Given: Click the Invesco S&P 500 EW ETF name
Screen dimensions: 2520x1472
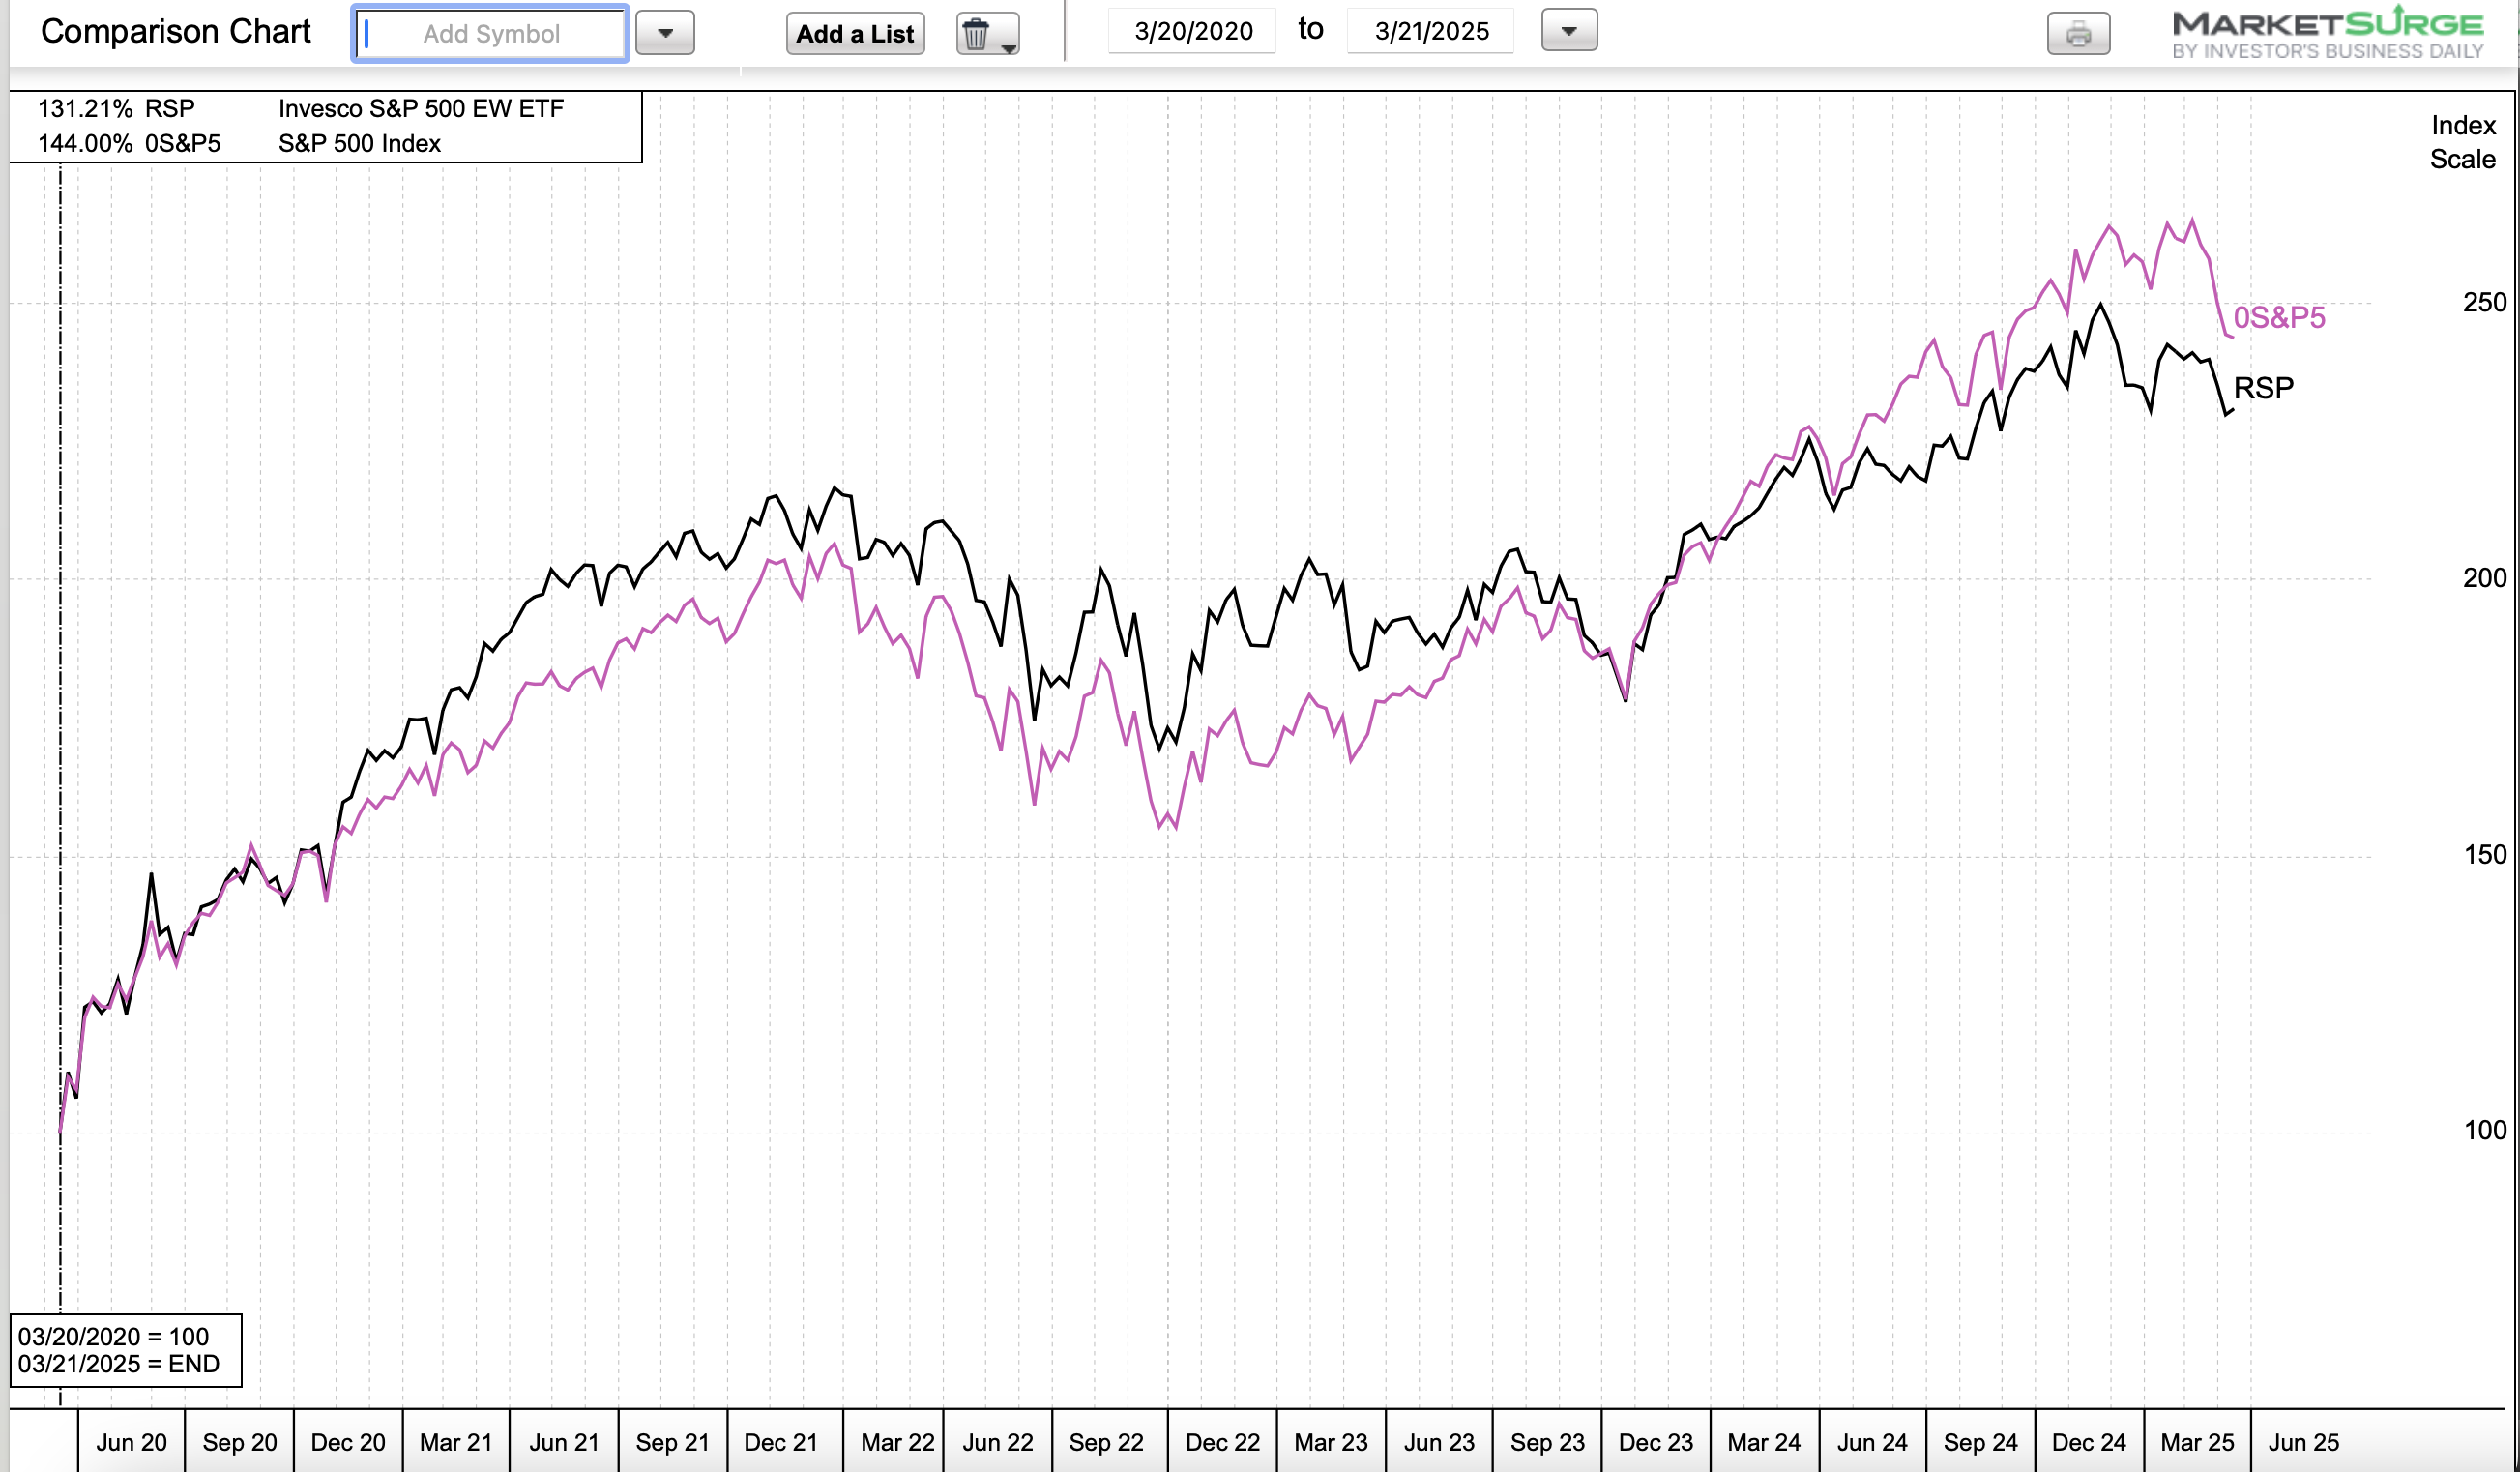Looking at the screenshot, I should [x=421, y=108].
